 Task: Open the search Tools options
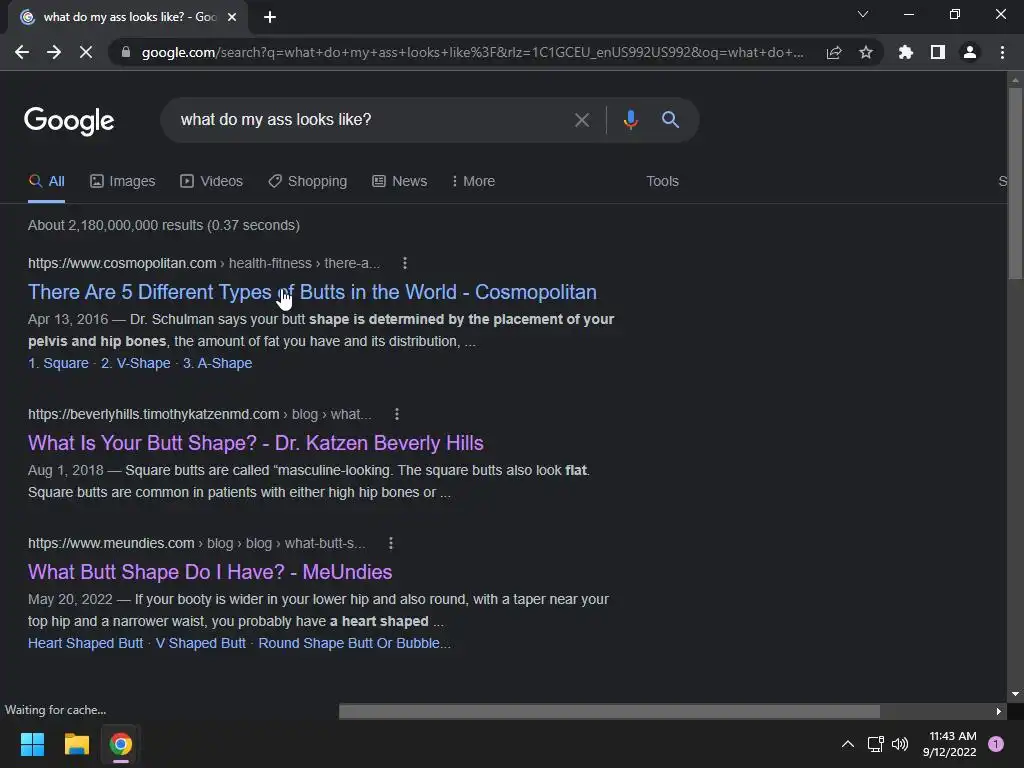point(662,182)
